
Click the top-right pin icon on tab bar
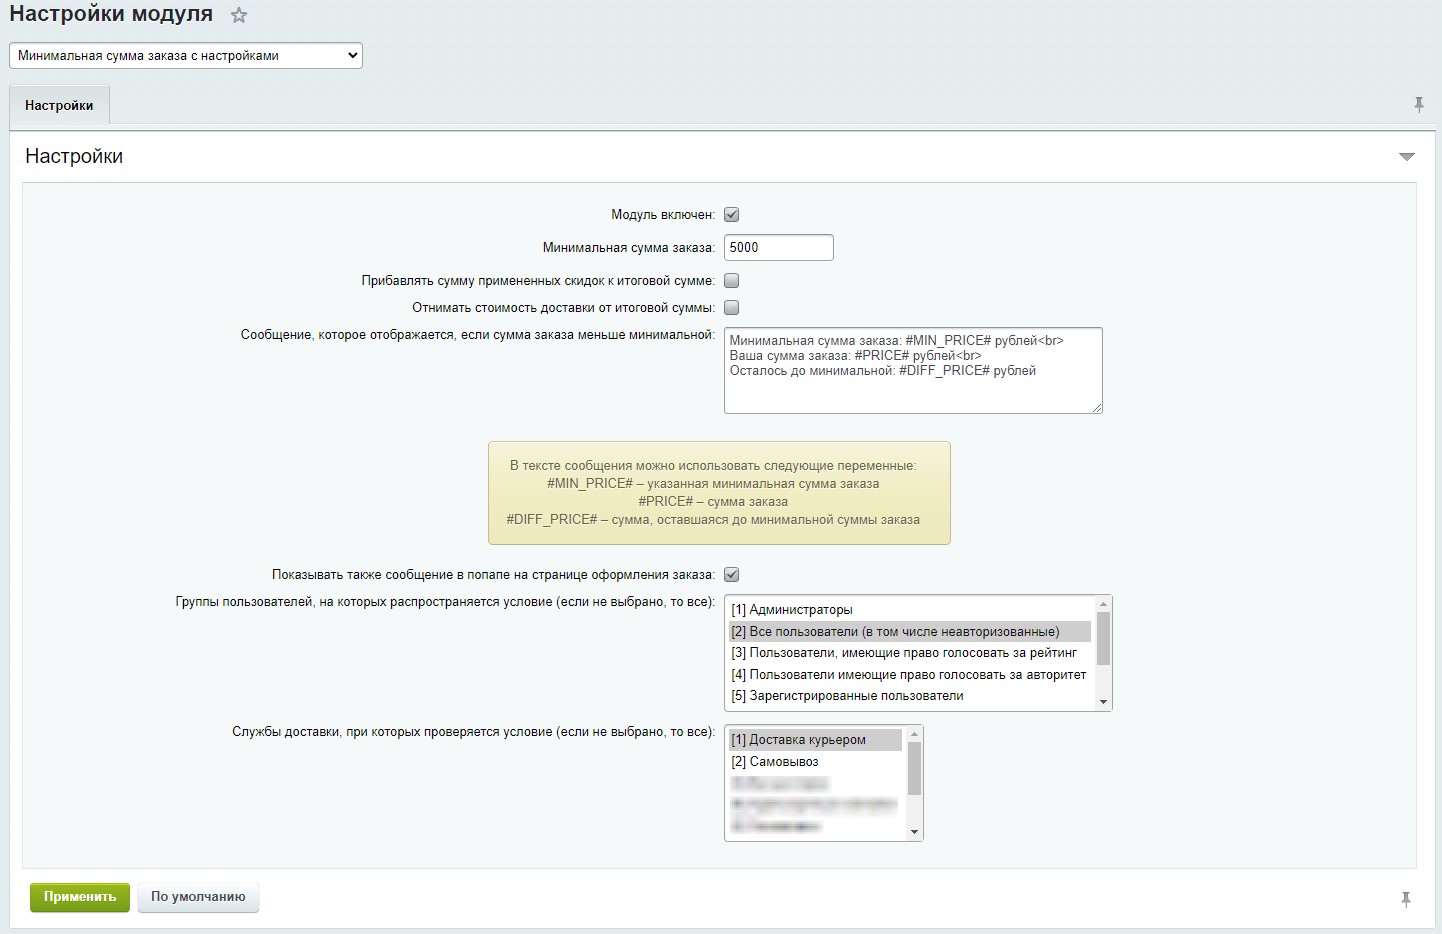pos(1418,105)
